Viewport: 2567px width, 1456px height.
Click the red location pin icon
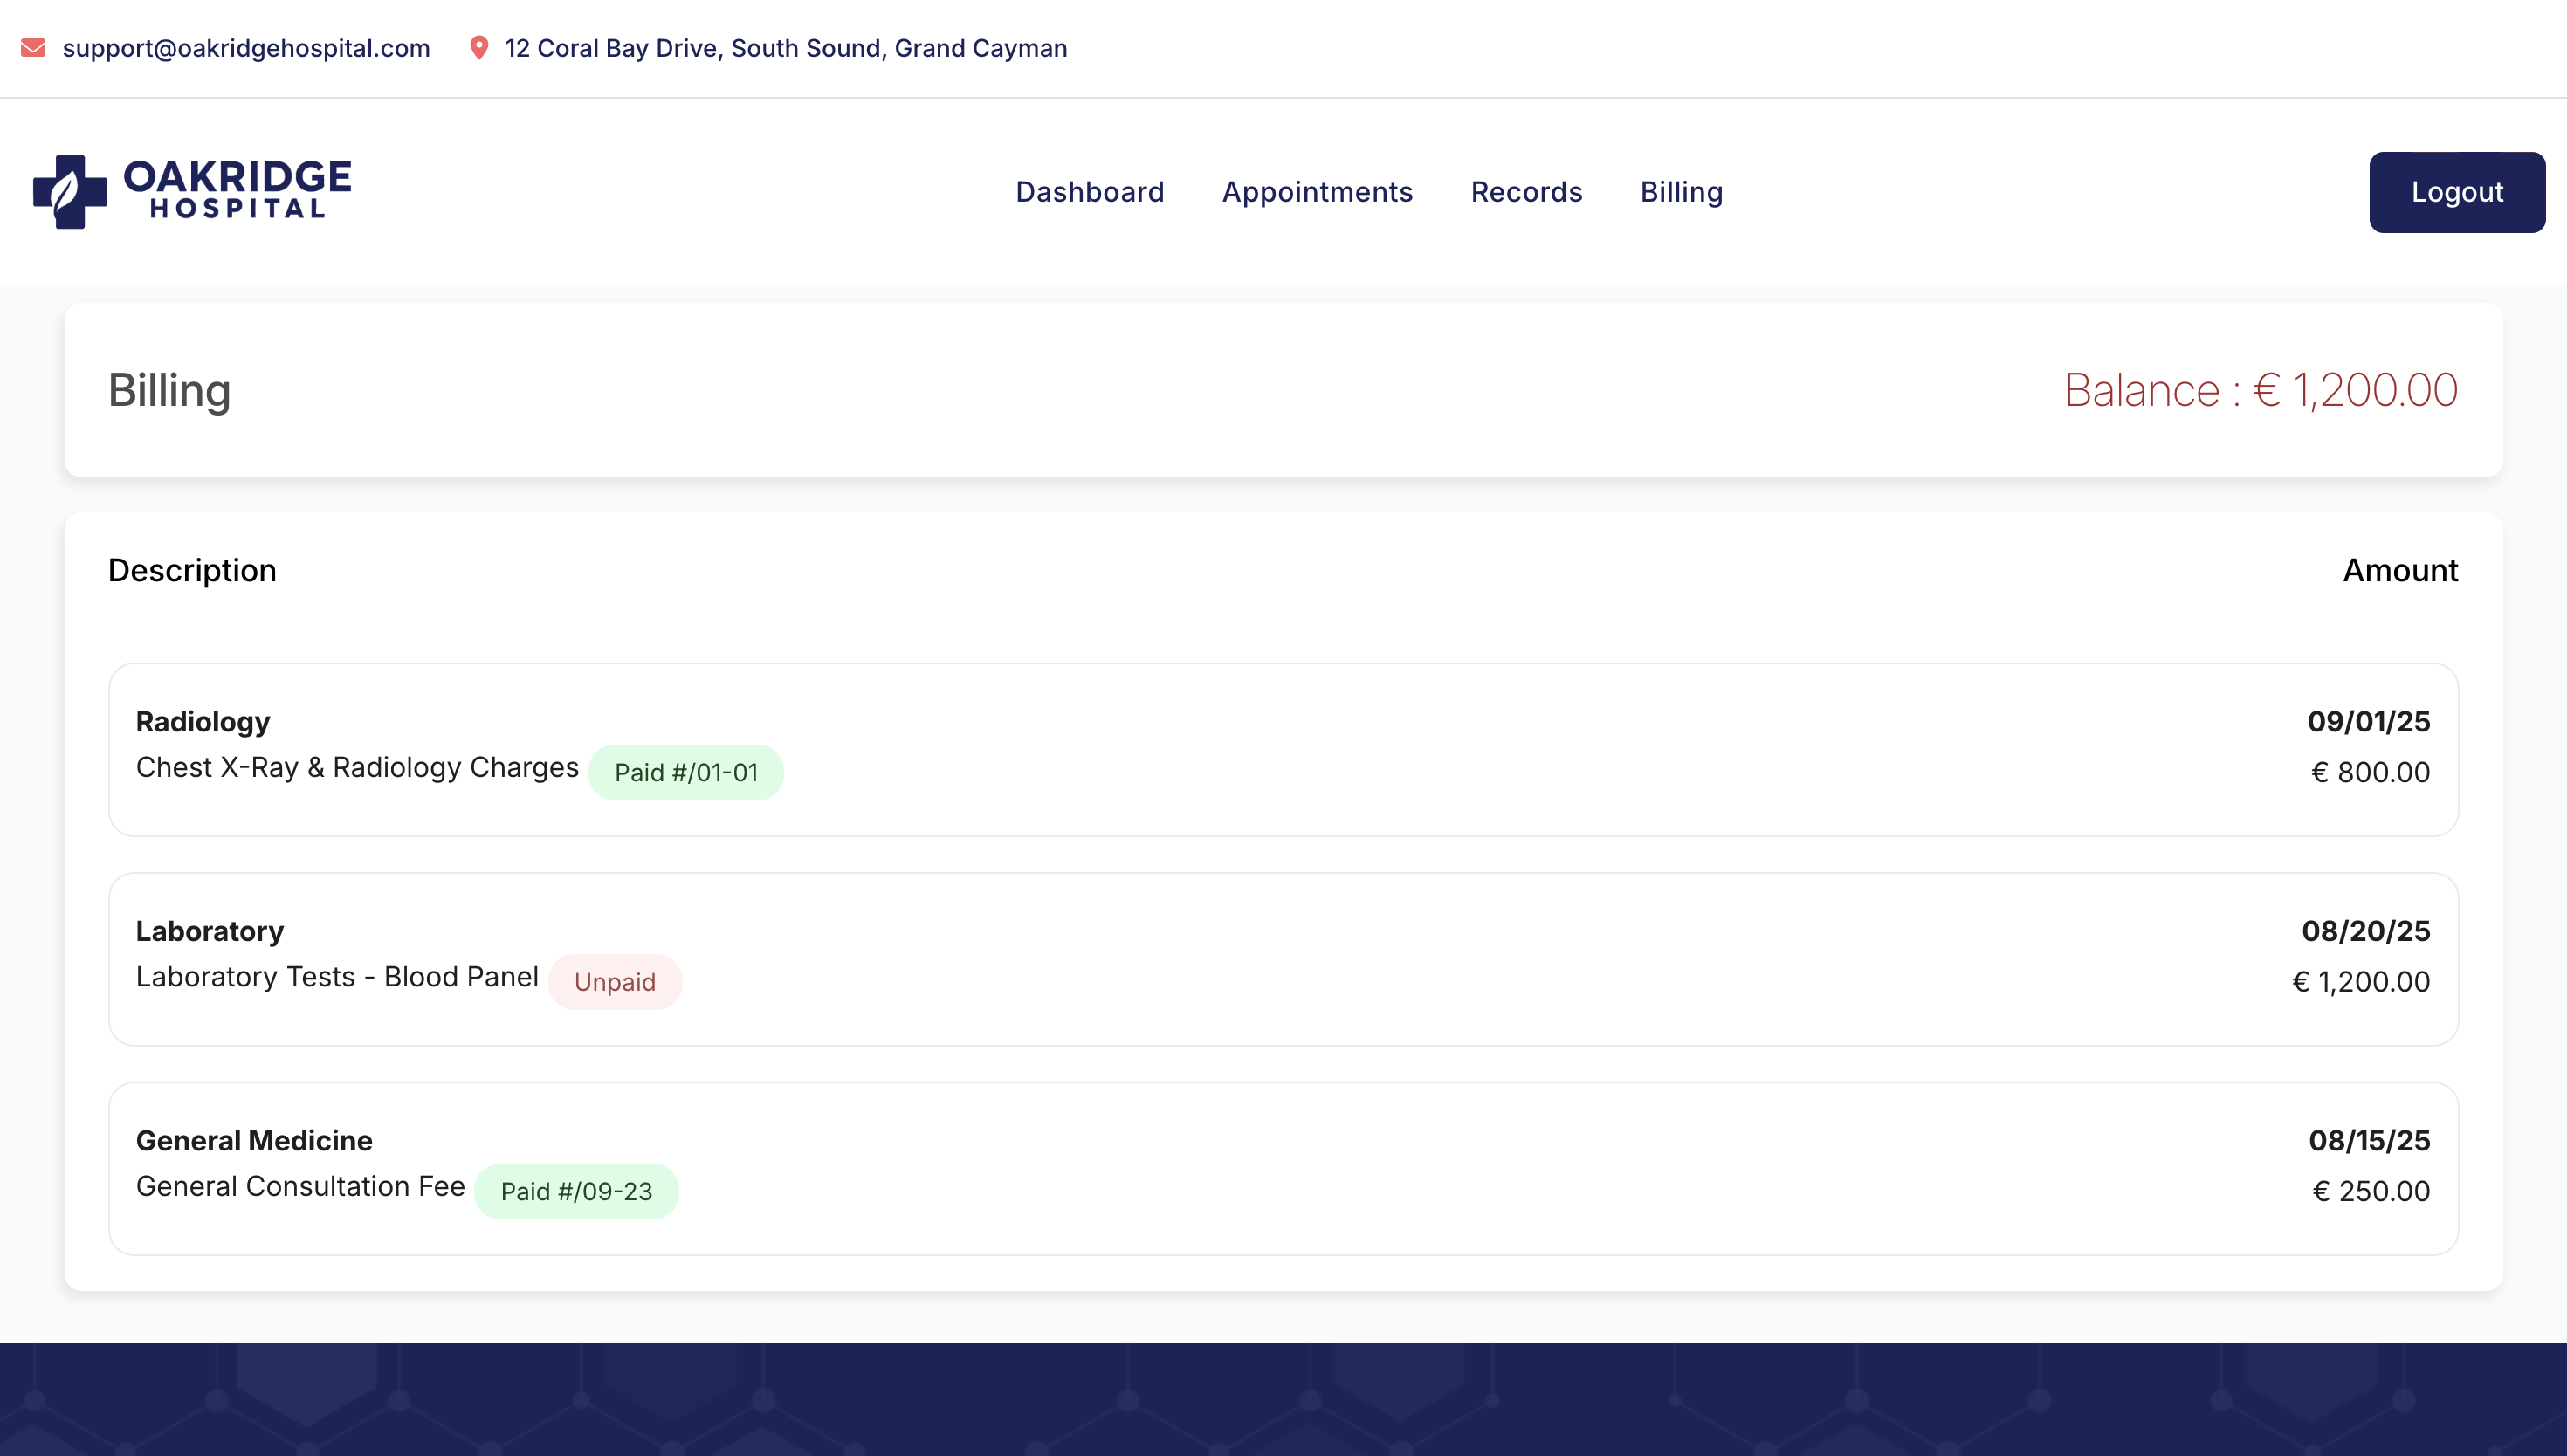coord(479,48)
